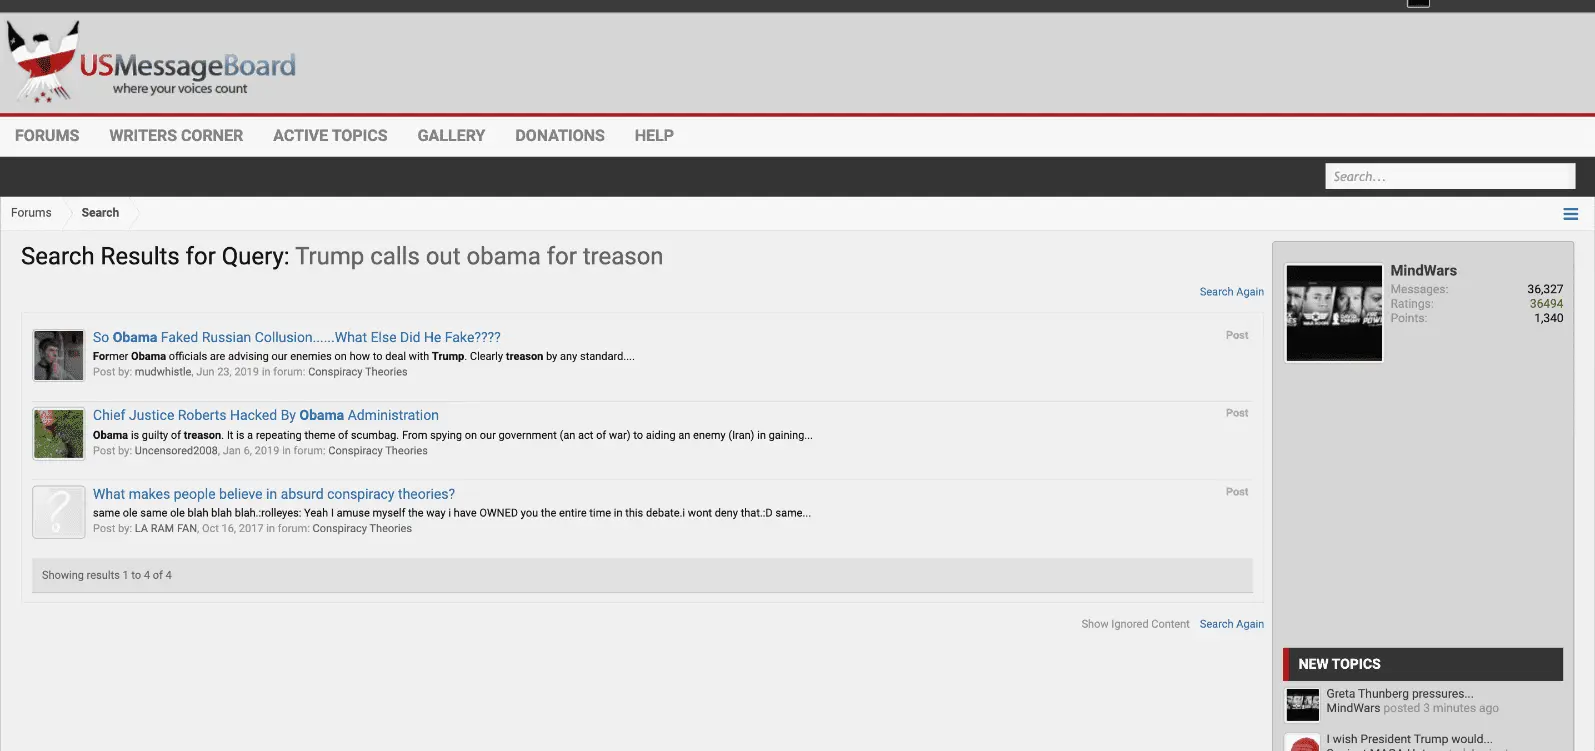This screenshot has width=1595, height=751.
Task: Open the hamburger menu icon in breadcrumb bar
Action: coord(1571,214)
